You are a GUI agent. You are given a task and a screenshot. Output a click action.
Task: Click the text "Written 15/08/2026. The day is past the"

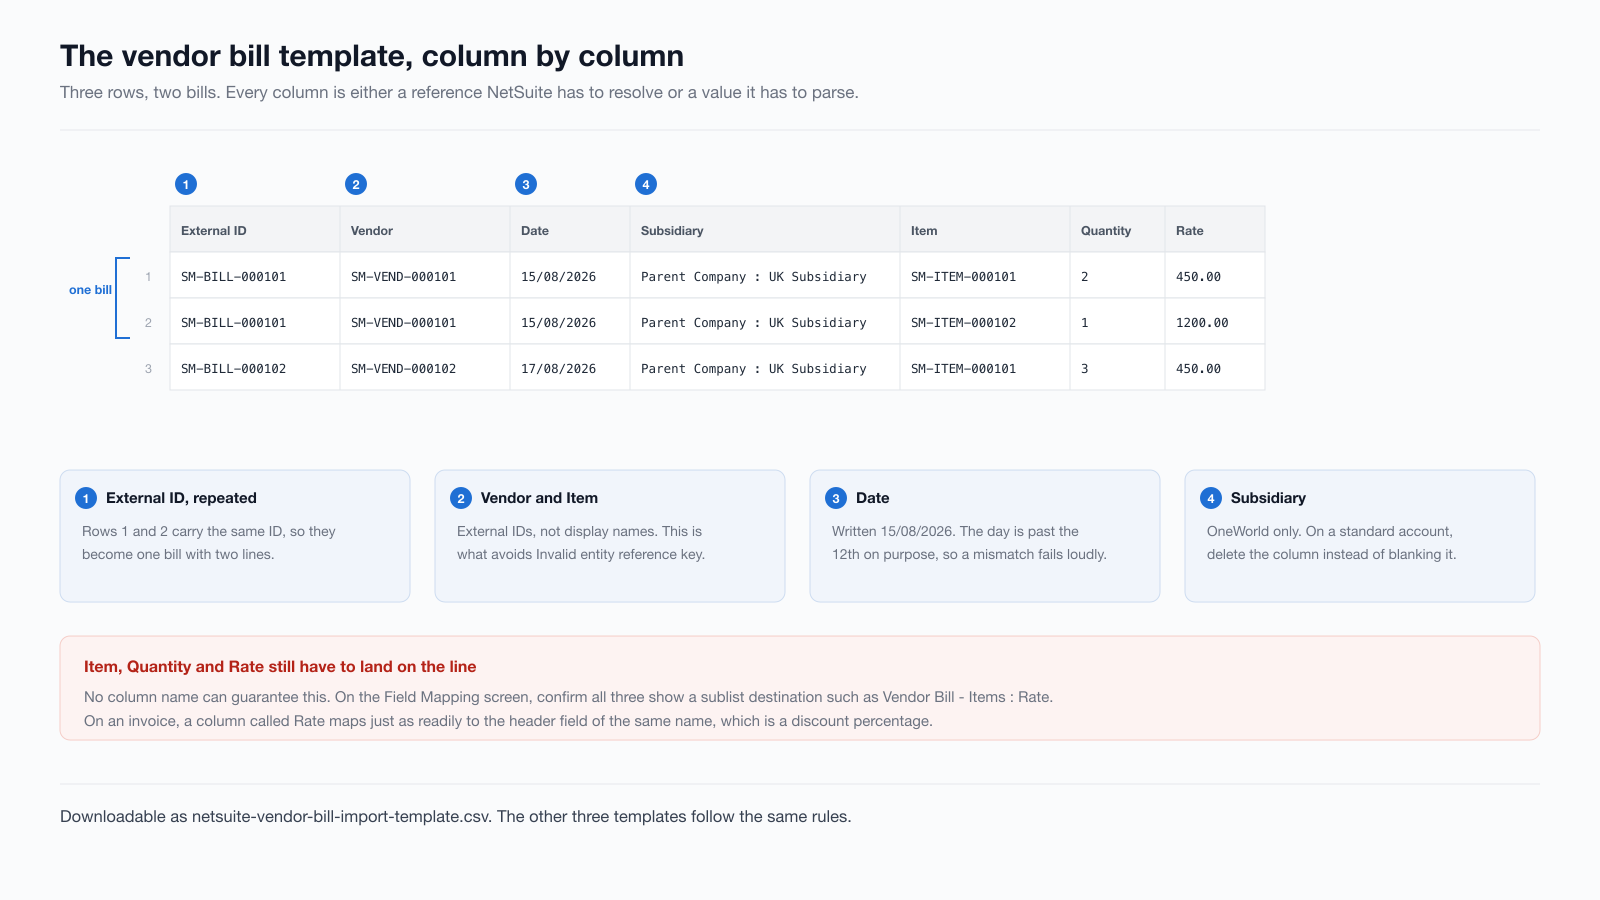click(955, 531)
